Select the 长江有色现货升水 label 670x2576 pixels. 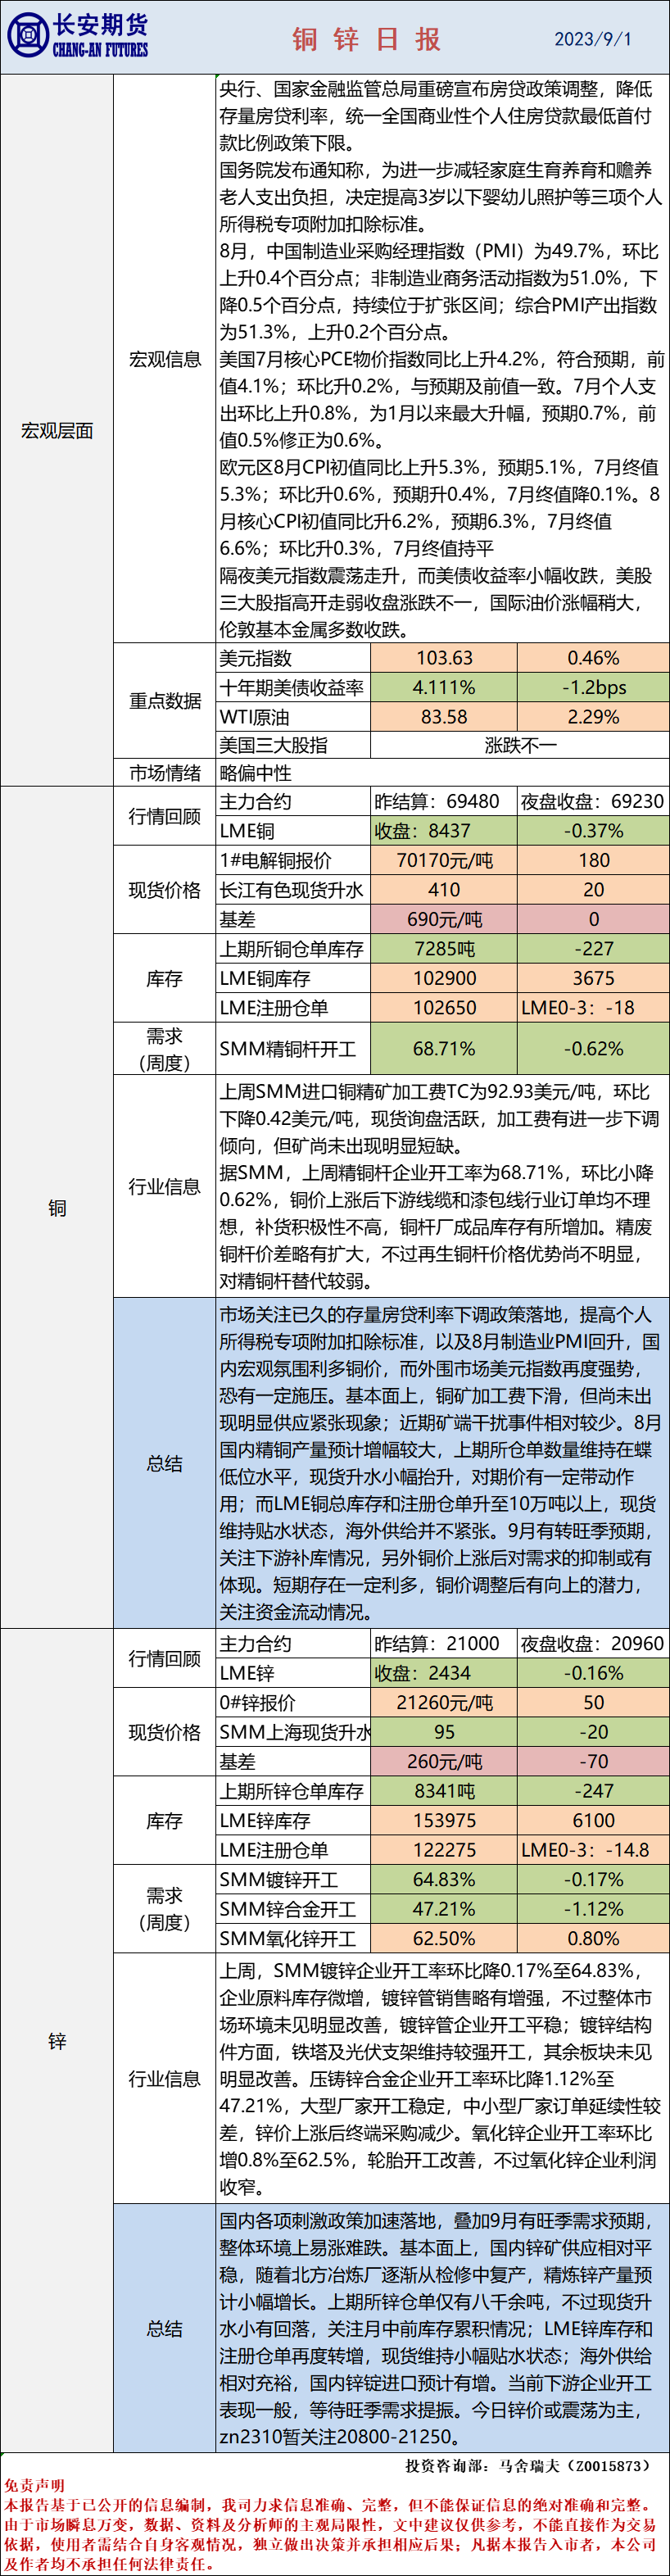[292, 890]
